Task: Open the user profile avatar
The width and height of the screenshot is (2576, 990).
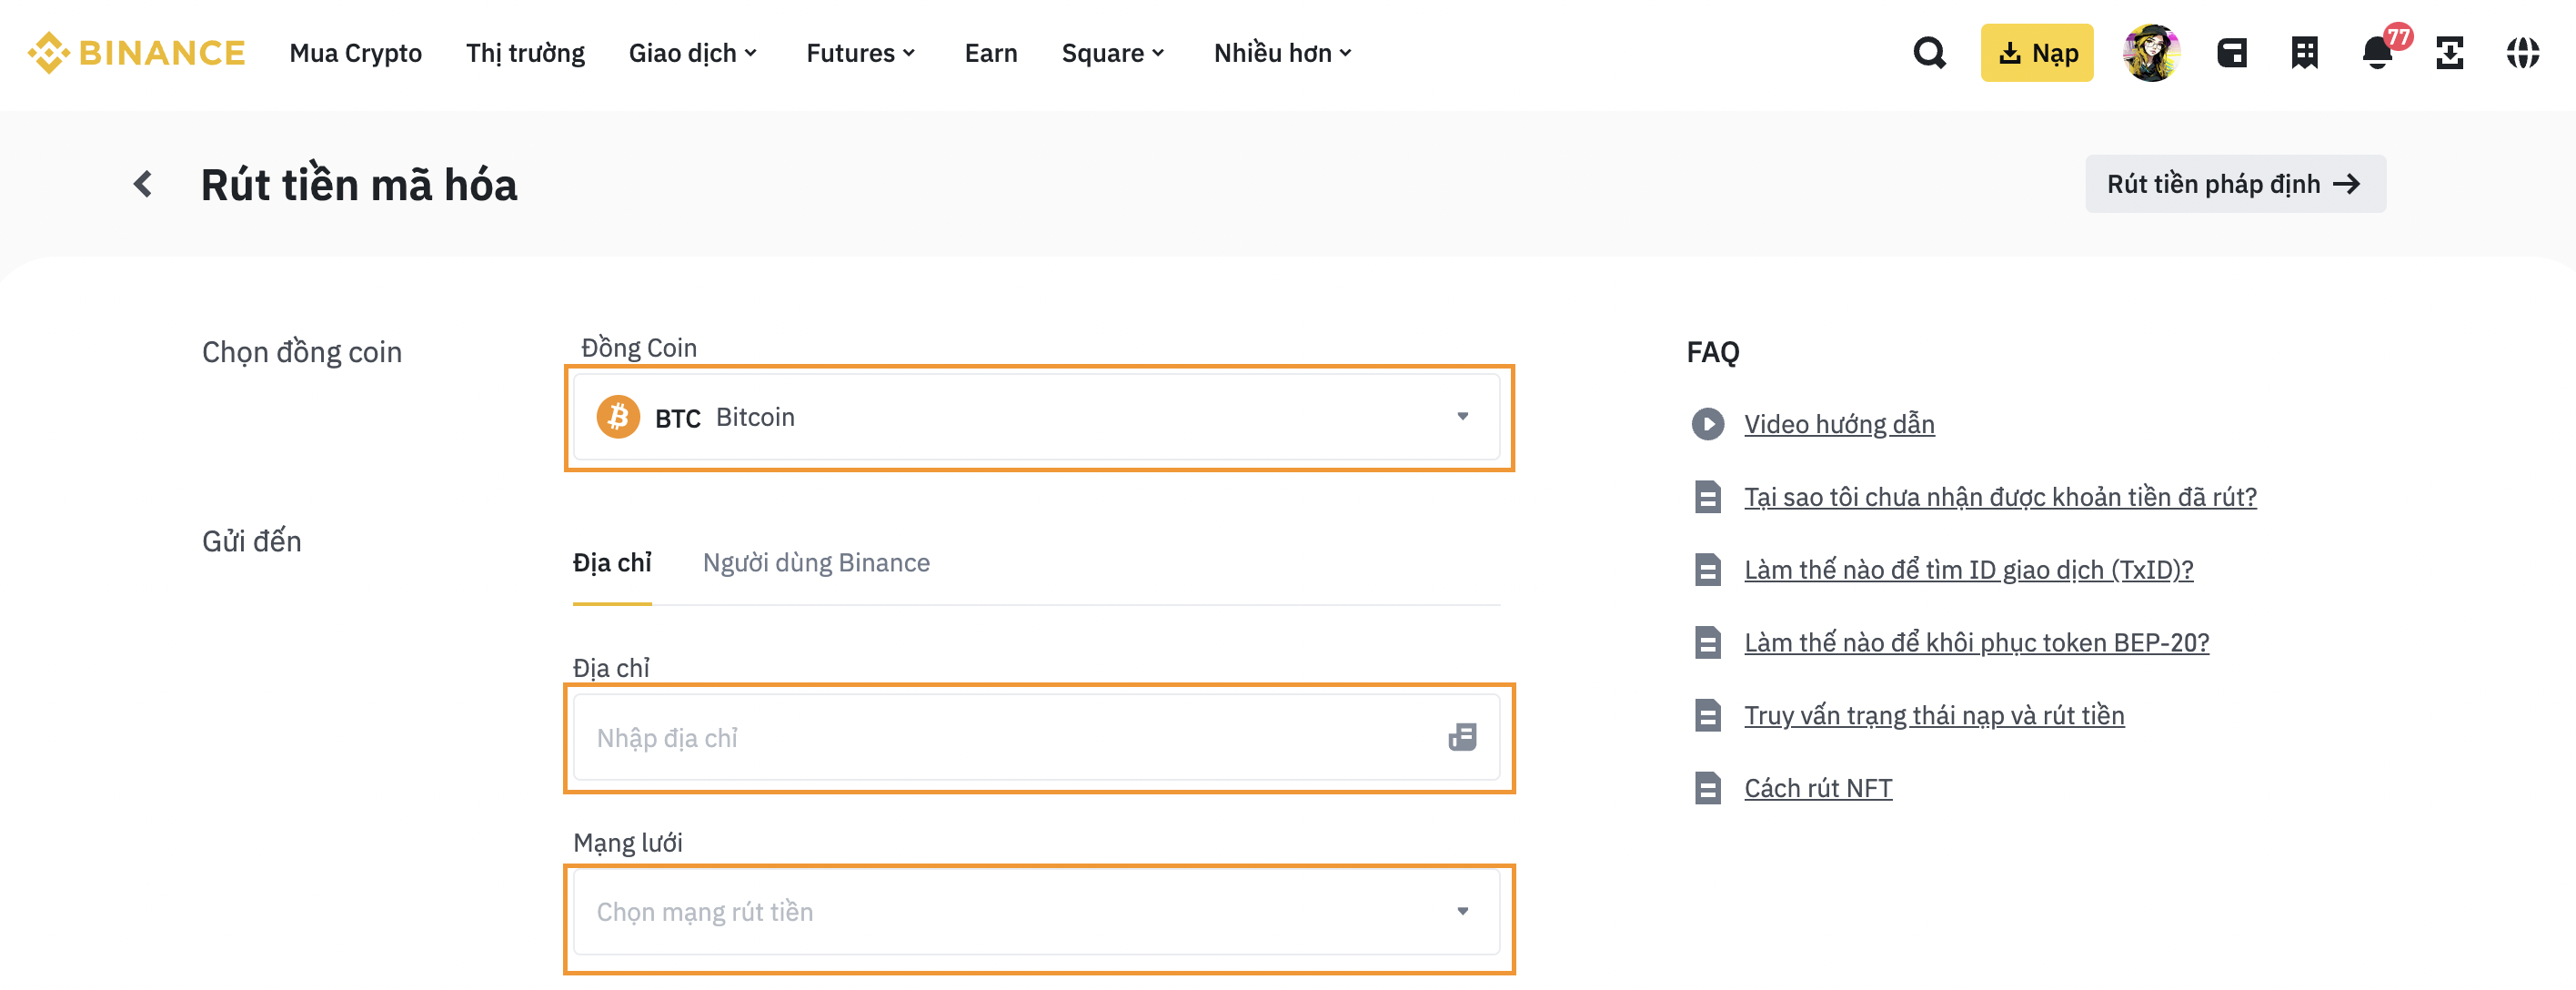Action: (2151, 53)
